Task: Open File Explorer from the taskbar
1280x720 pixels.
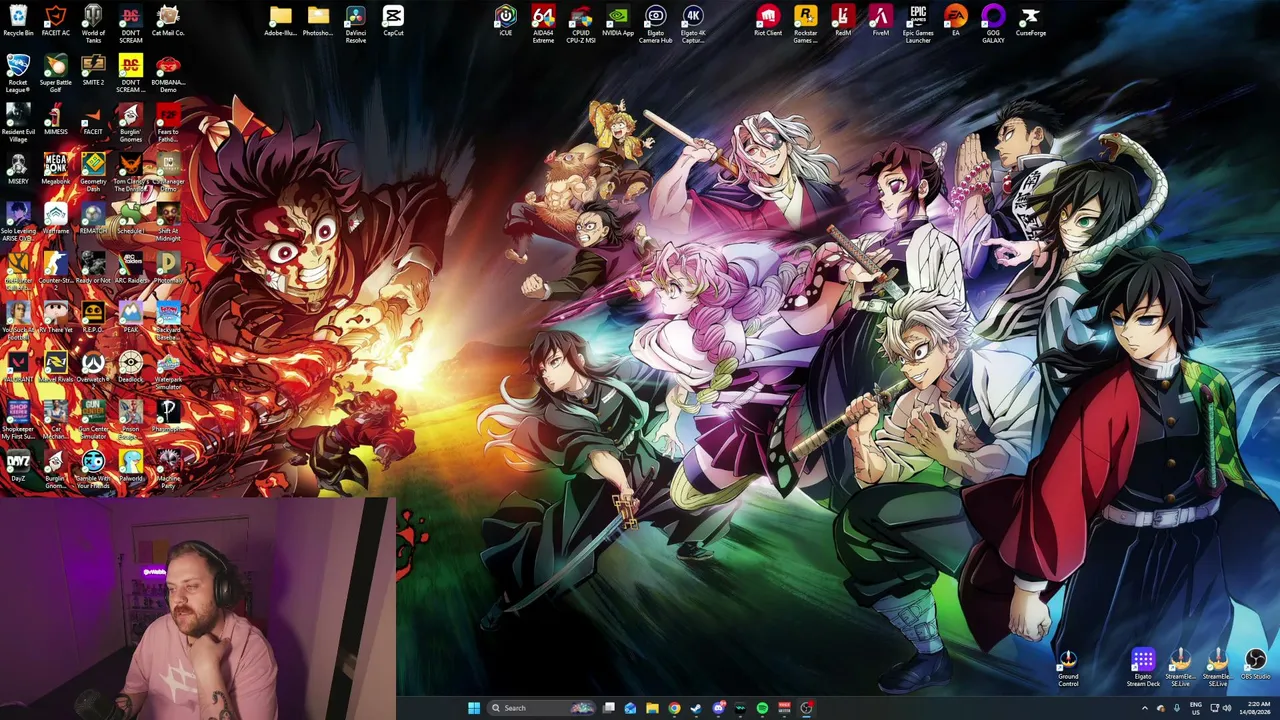Action: tap(652, 708)
